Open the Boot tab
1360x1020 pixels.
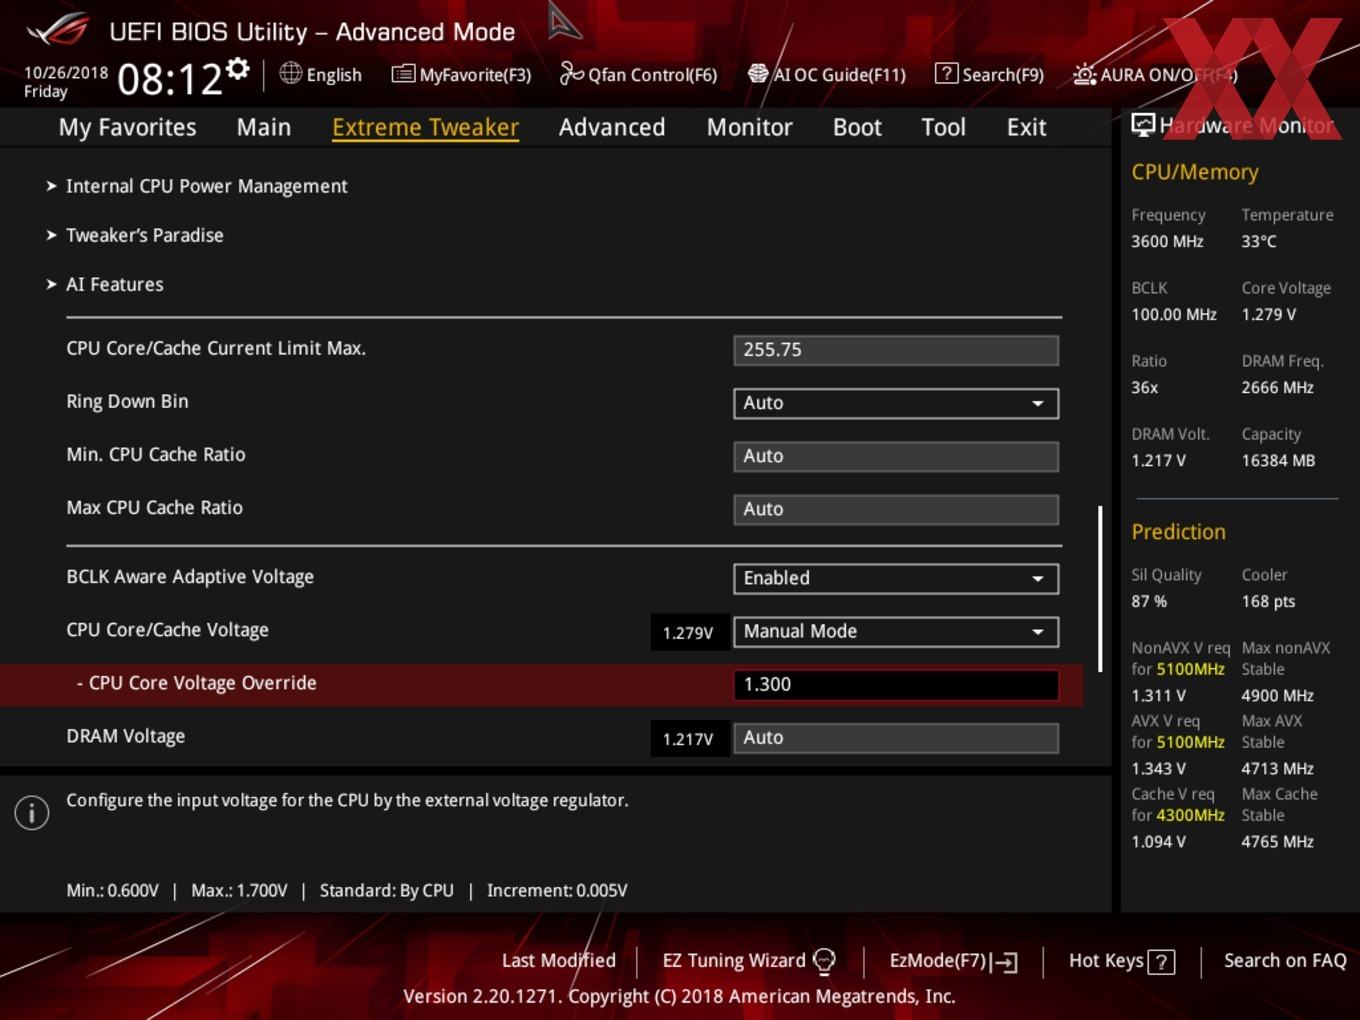tap(857, 127)
